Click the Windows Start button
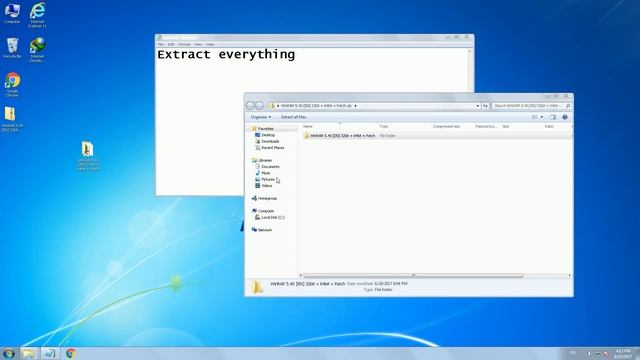Screen dimensions: 640x360 click(x=9, y=353)
